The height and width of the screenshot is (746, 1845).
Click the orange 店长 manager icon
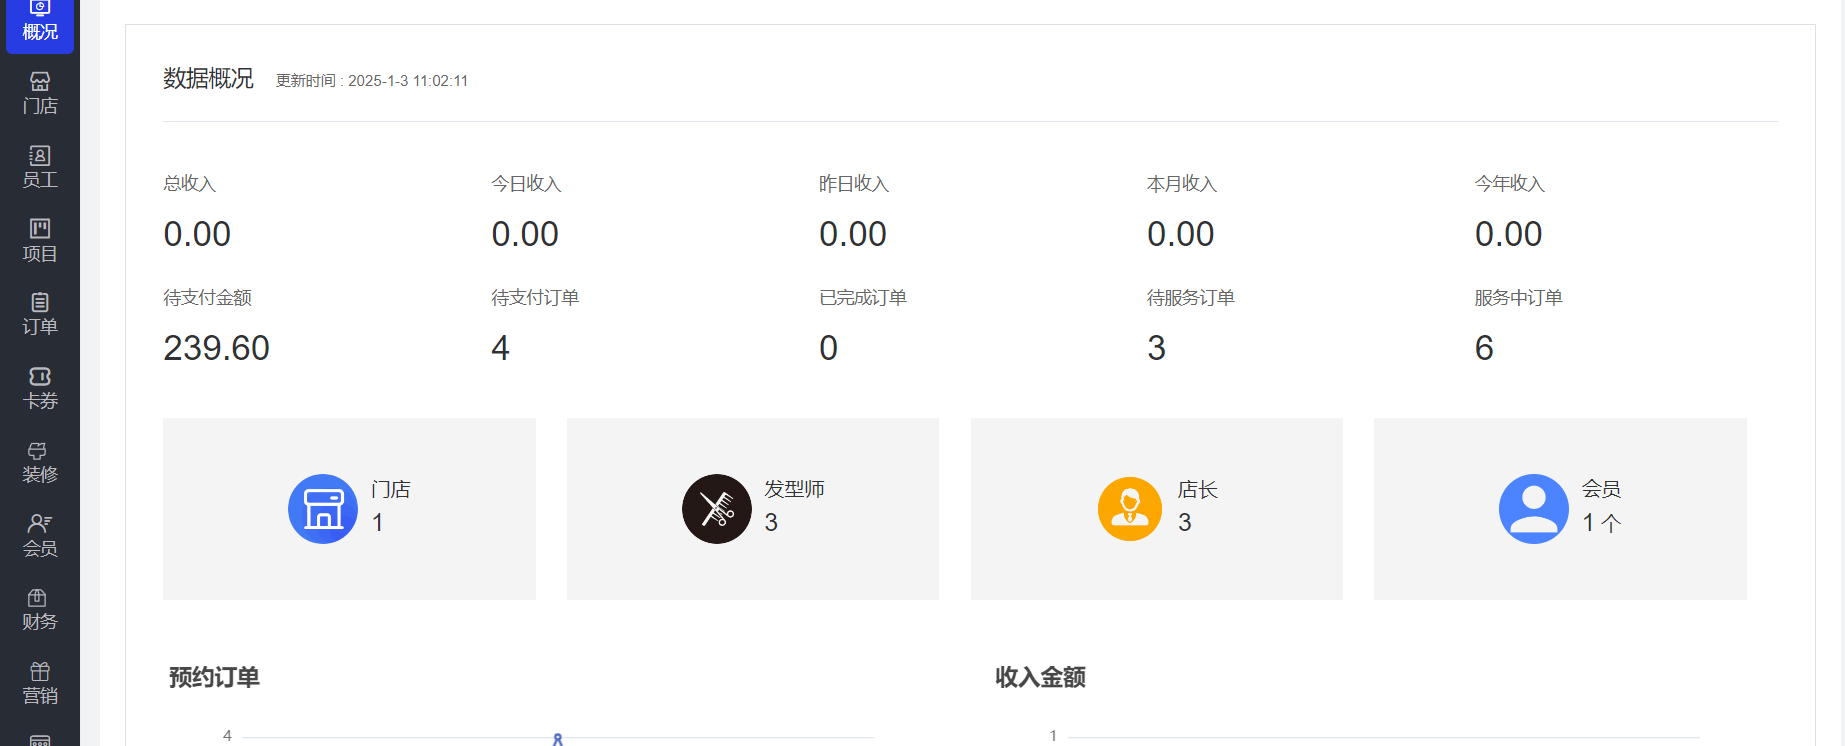point(1130,509)
